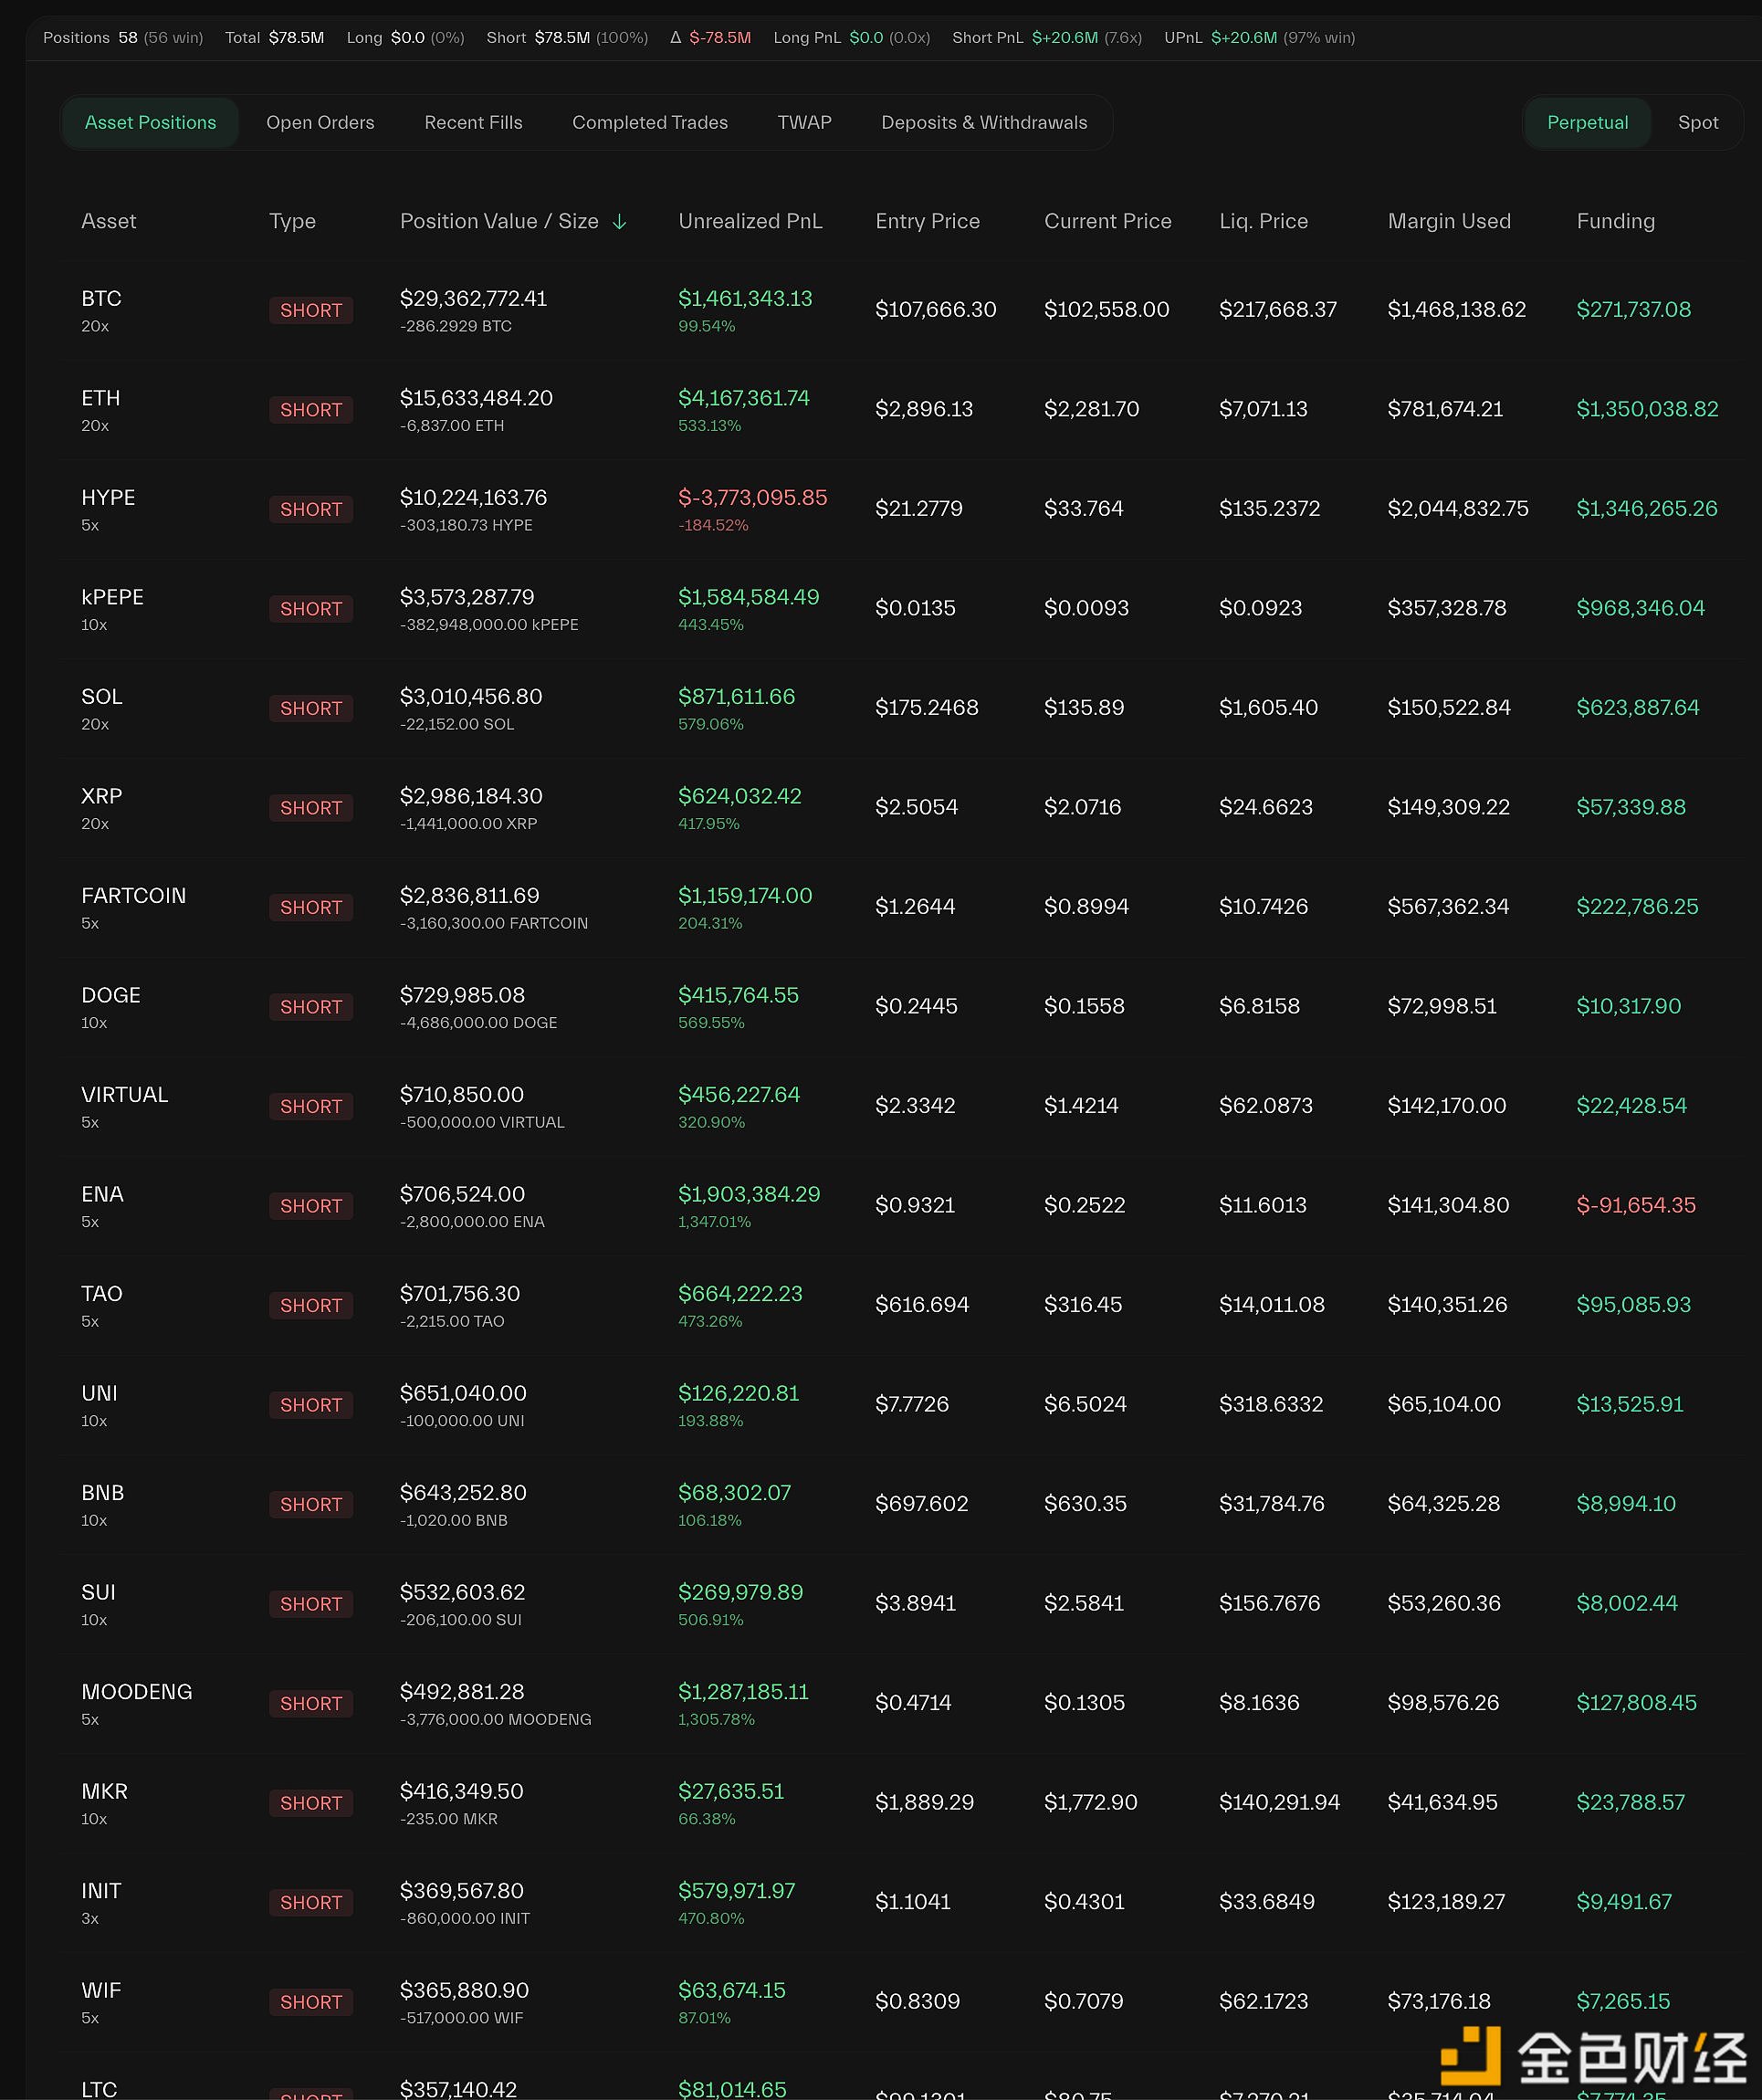Click the SHORT badge on FARTCOIN row
The height and width of the screenshot is (2100, 1762).
310,907
